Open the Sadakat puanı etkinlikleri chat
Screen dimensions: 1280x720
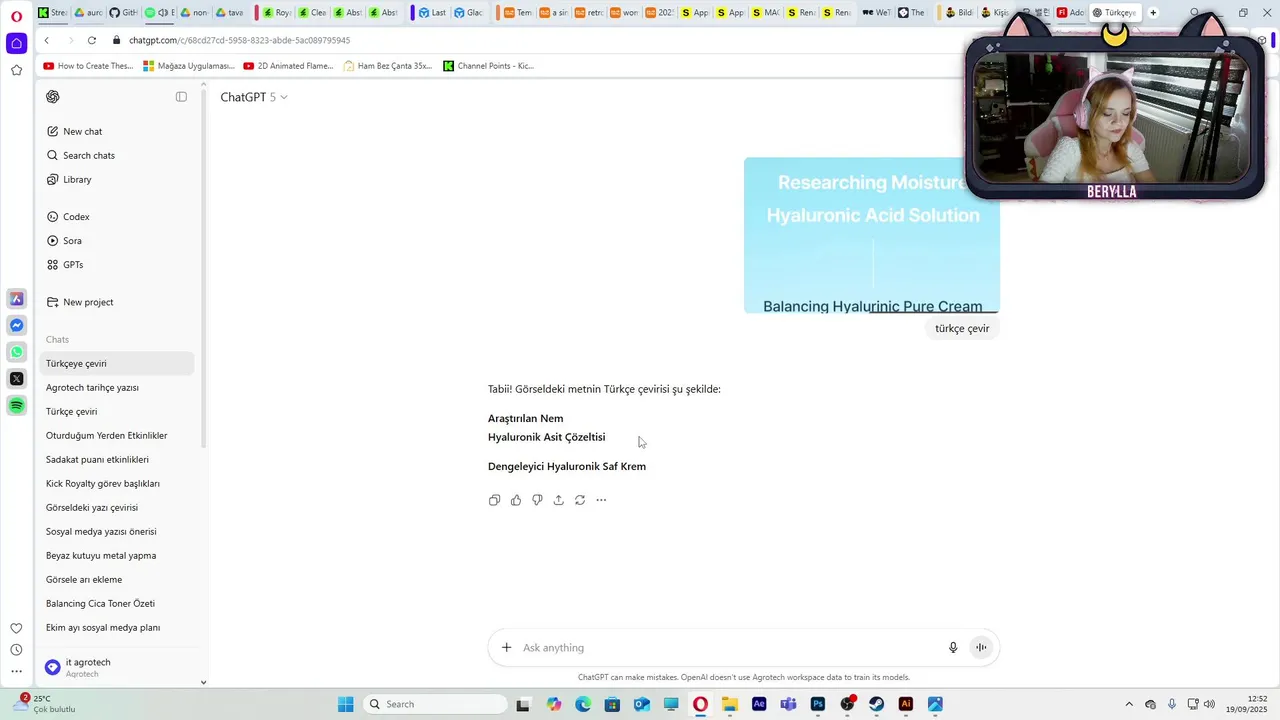point(117,460)
